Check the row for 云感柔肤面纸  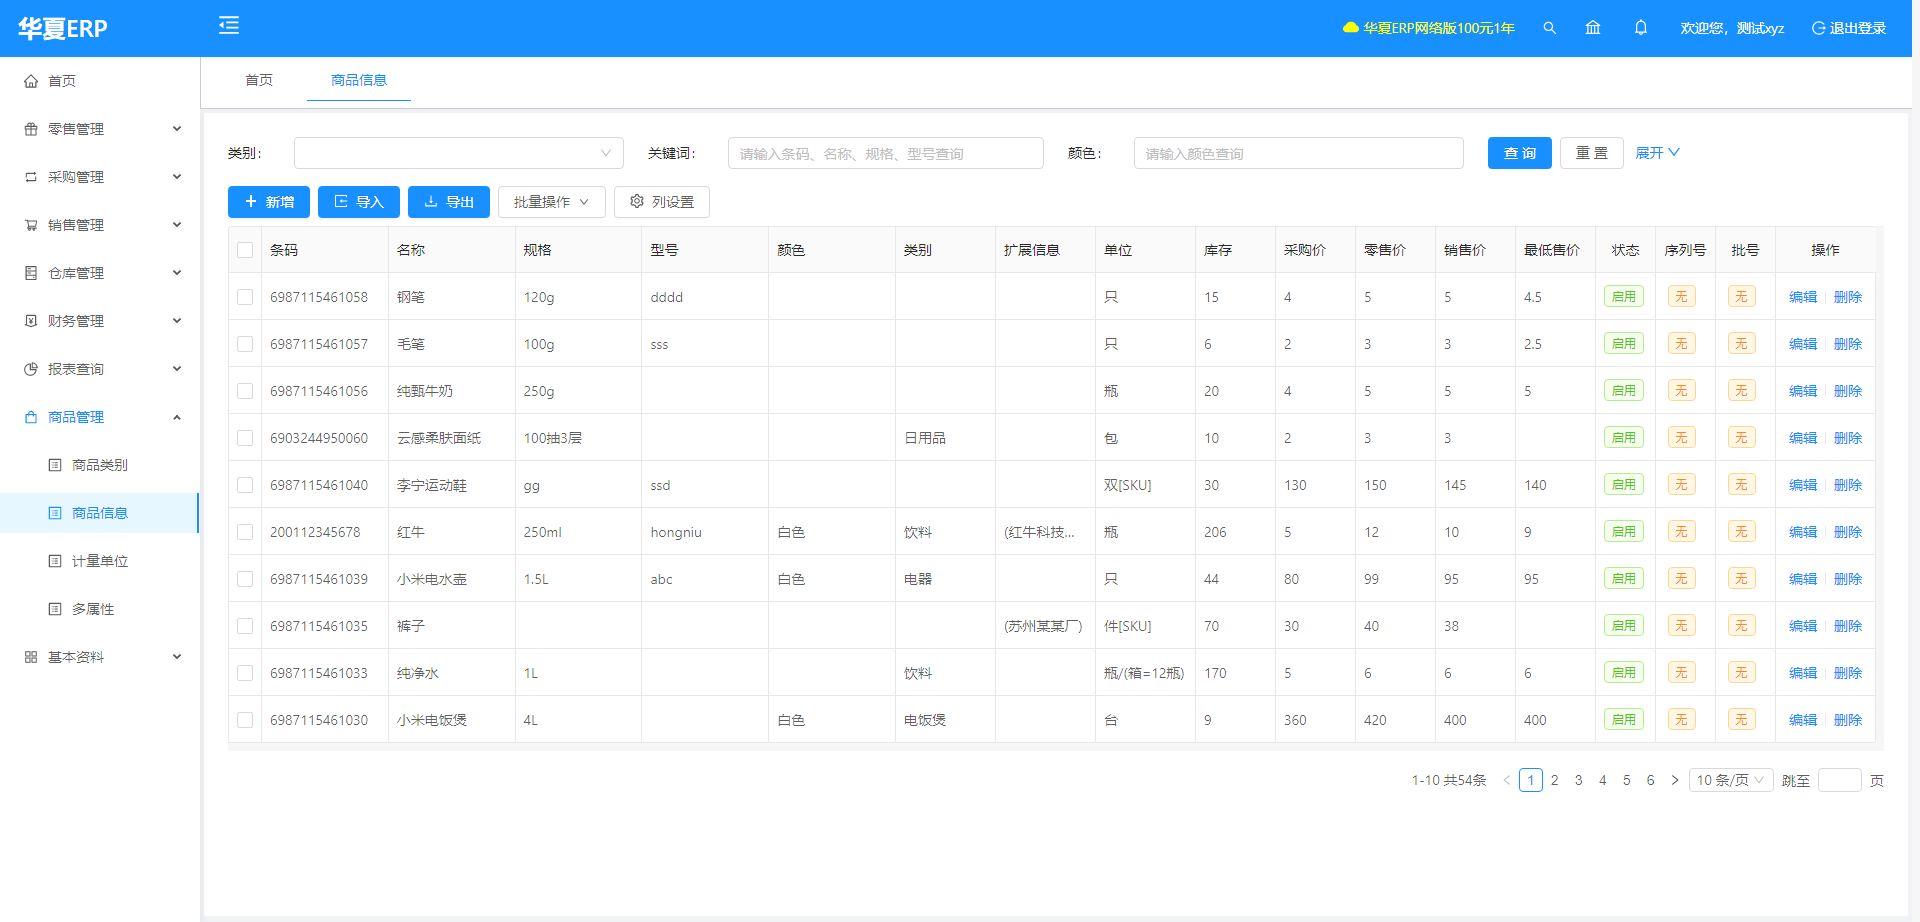[x=245, y=438]
